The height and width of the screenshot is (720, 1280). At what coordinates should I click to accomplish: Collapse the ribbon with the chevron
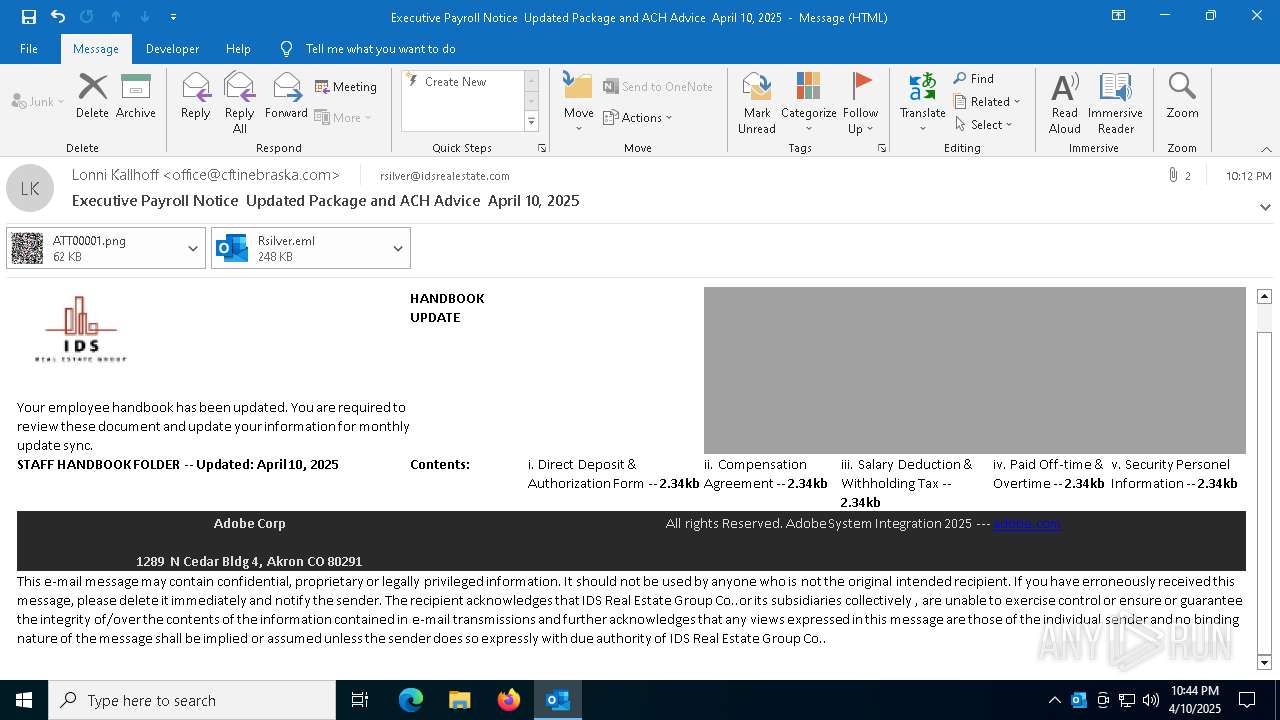click(x=1266, y=149)
